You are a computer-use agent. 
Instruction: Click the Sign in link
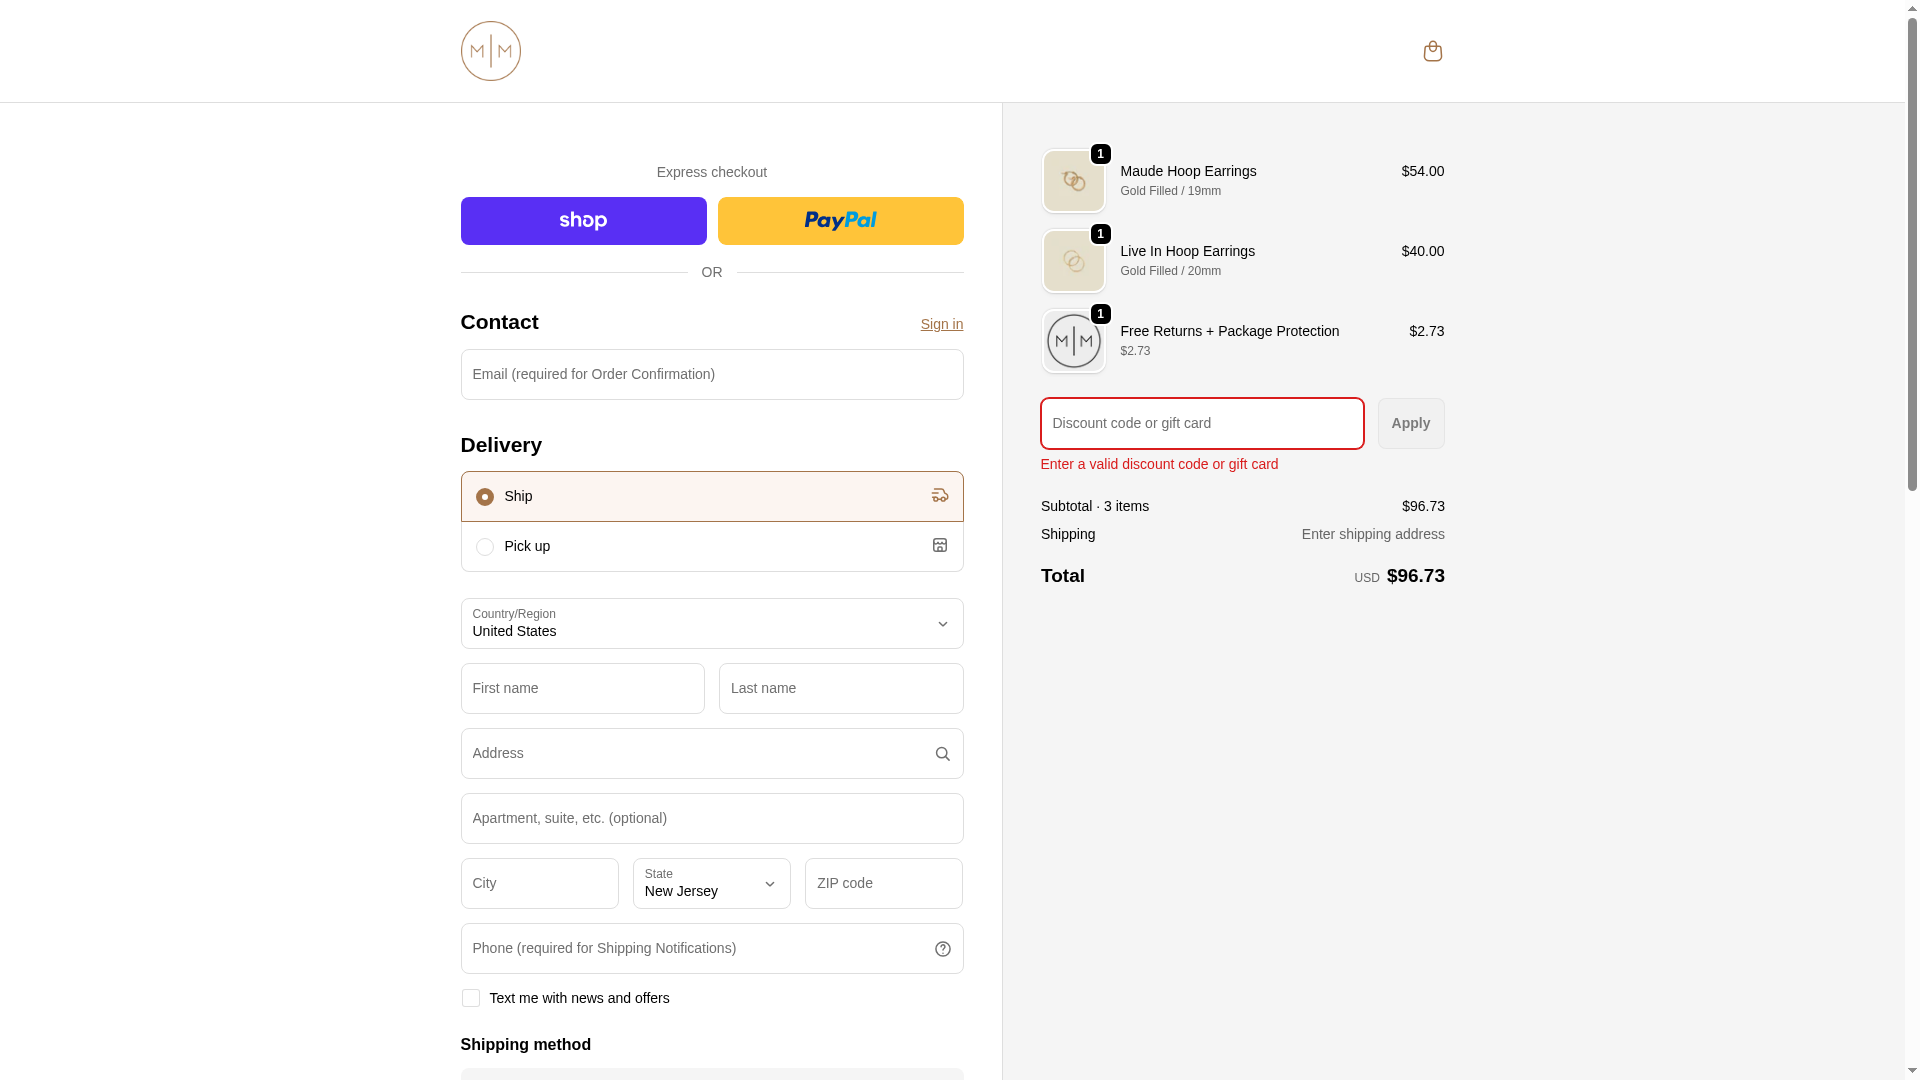(x=941, y=324)
